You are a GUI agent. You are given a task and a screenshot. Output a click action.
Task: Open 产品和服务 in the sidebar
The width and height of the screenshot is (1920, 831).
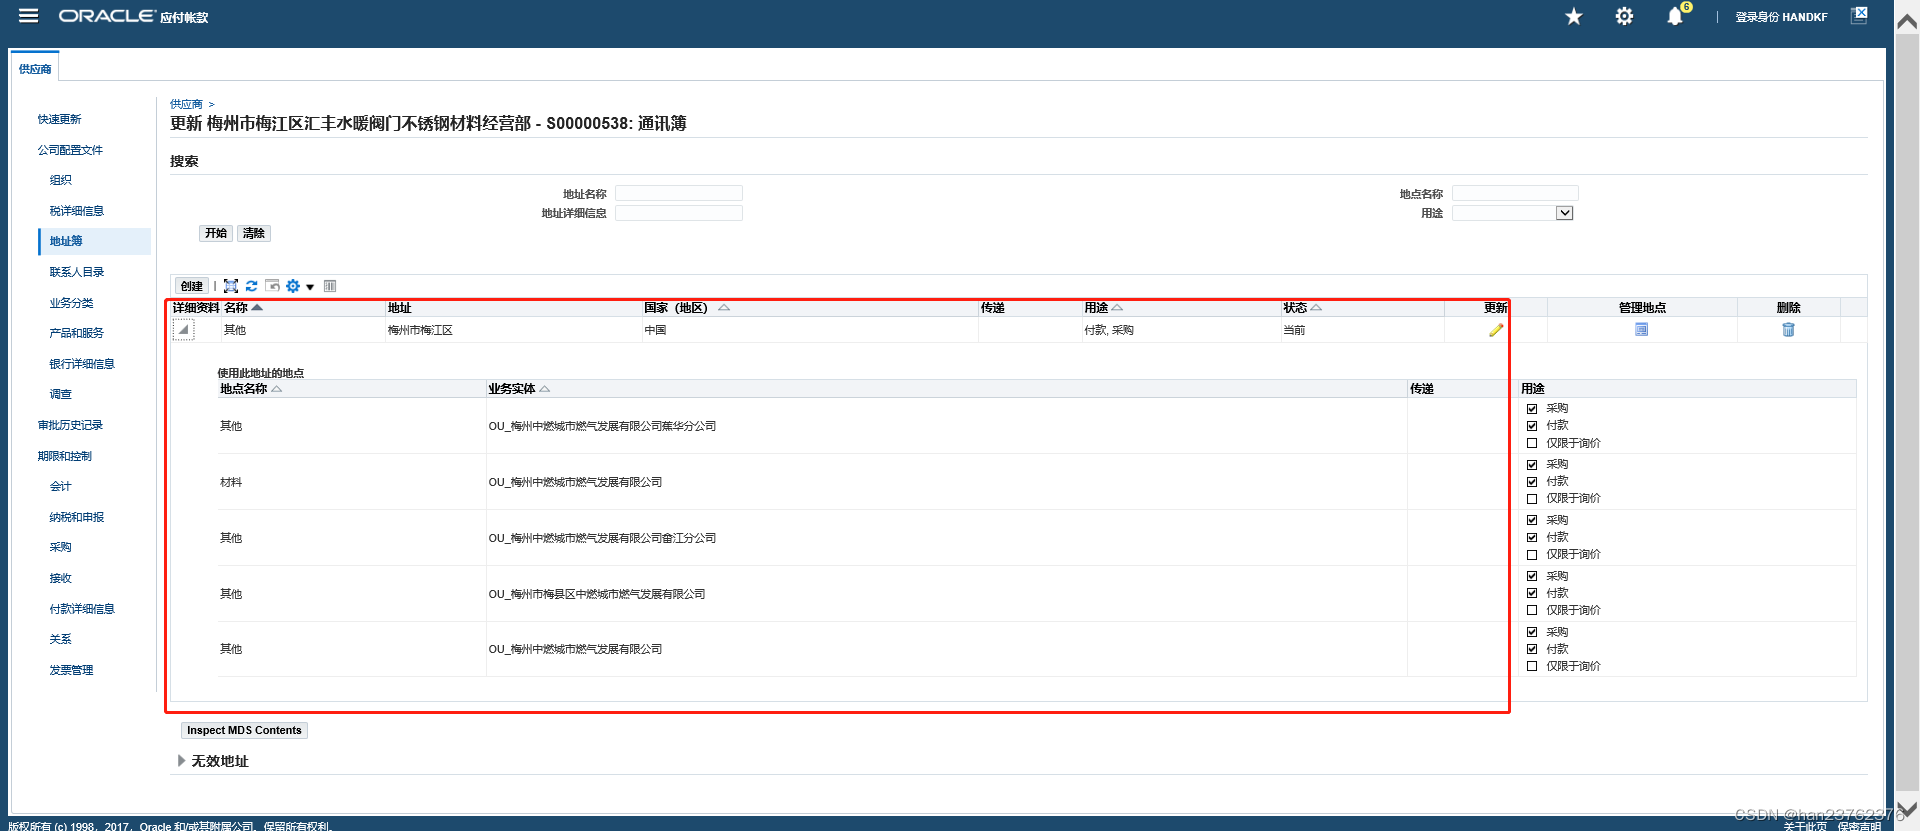pos(77,333)
